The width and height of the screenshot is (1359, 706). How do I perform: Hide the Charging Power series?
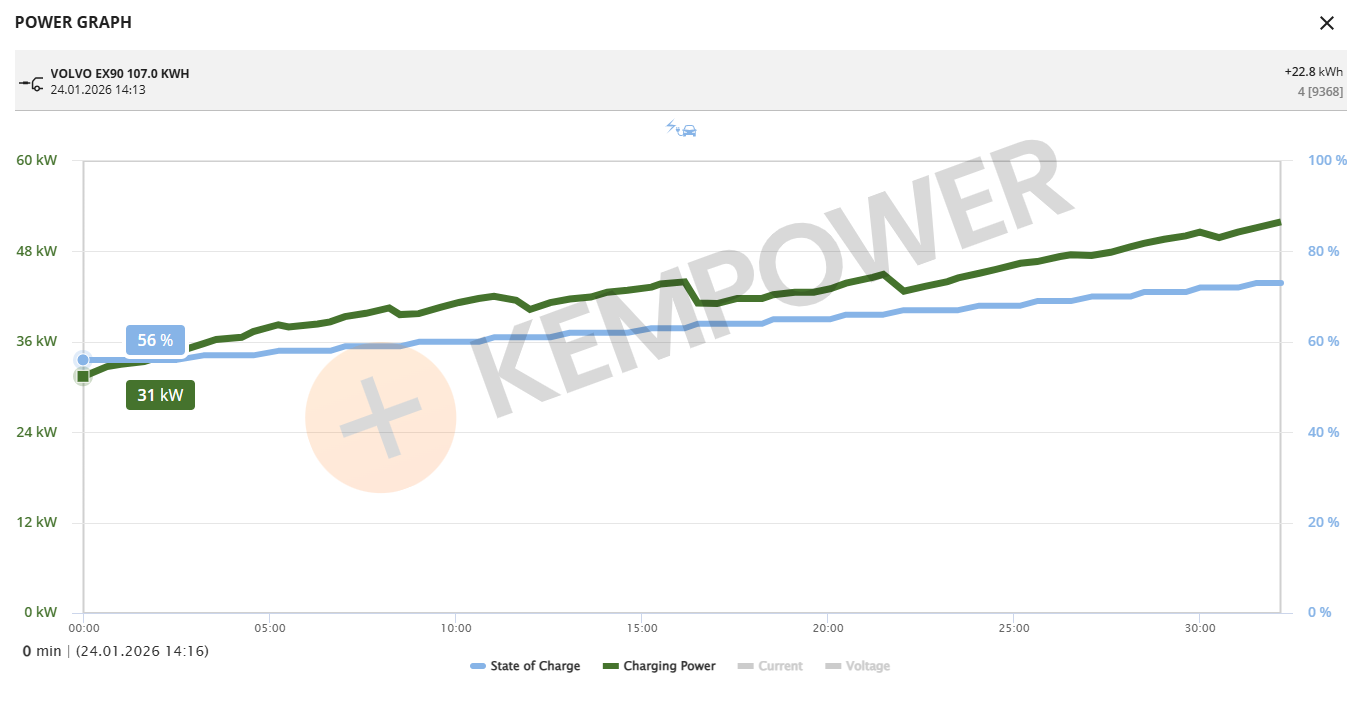tap(659, 666)
